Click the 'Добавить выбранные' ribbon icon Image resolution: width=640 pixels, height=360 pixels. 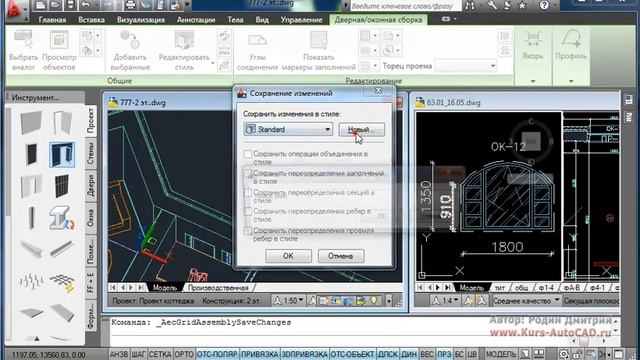click(130, 40)
